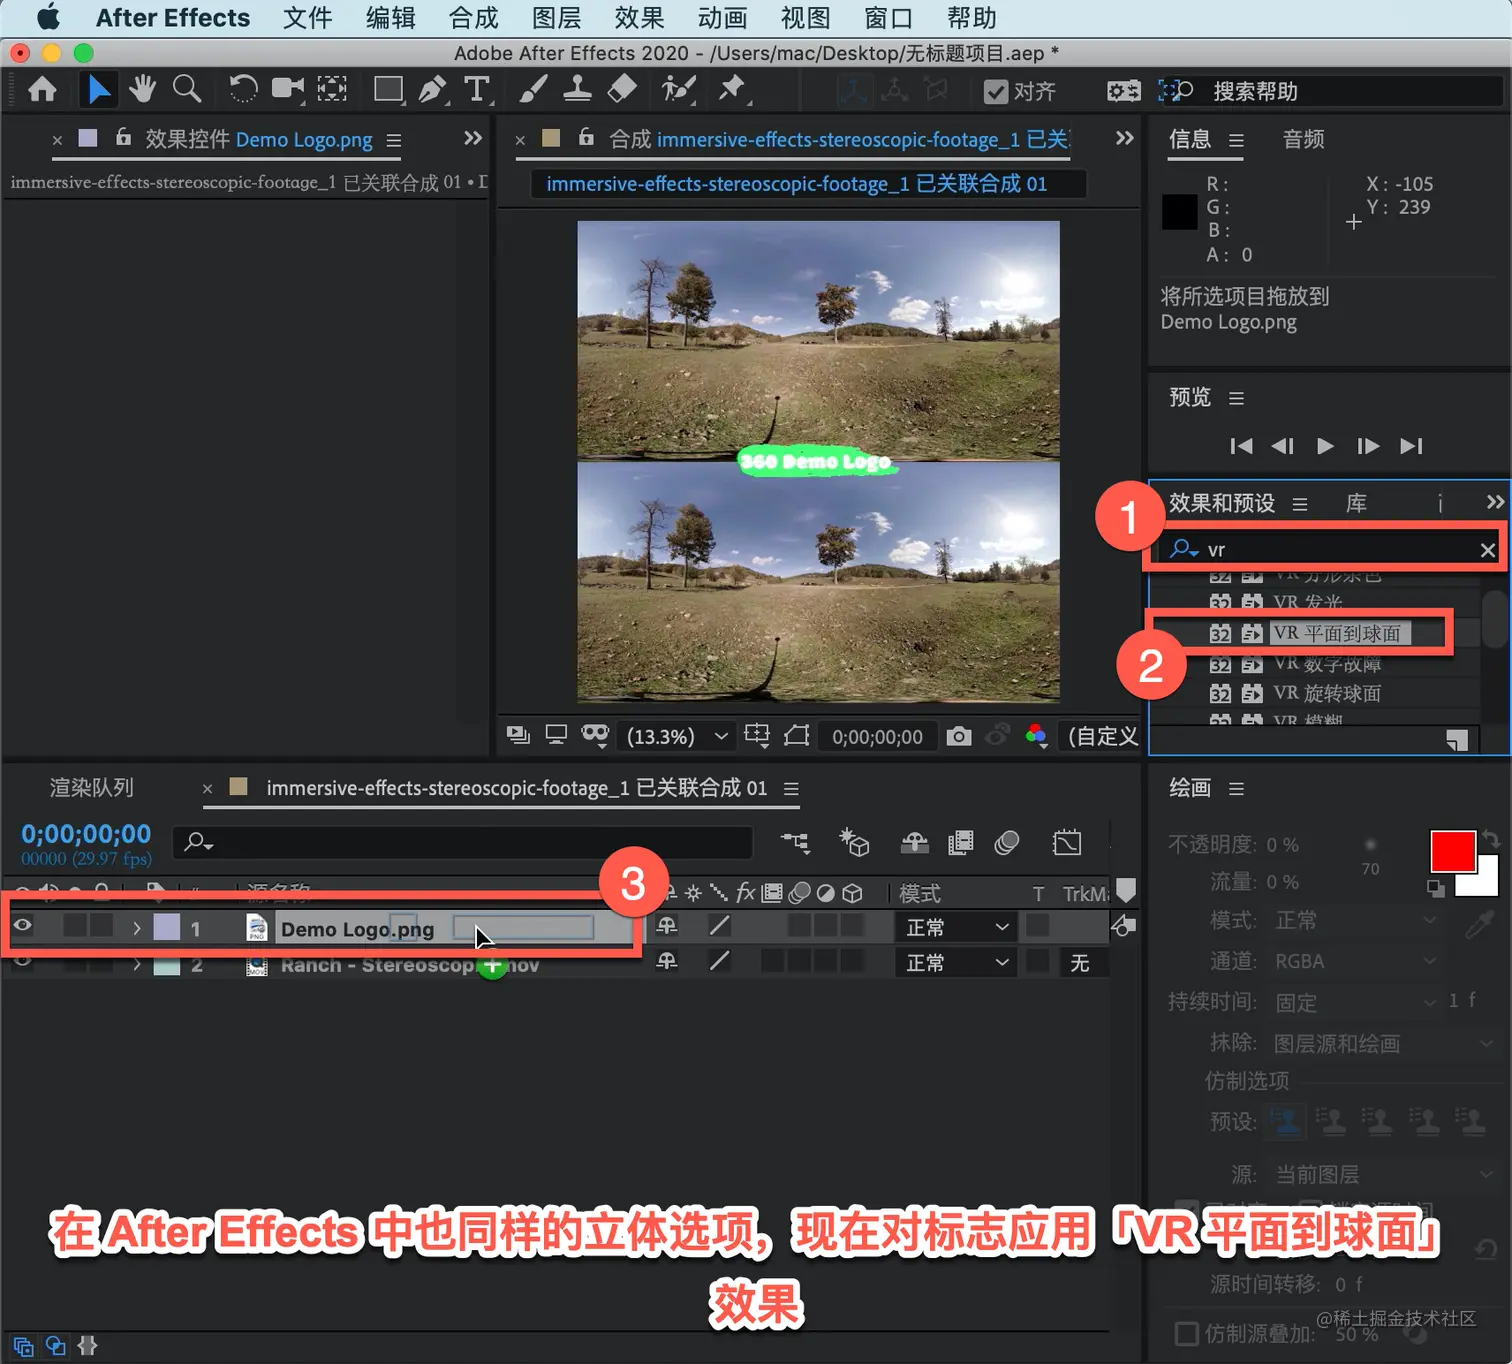Viewport: 1512px width, 1364px height.
Task: Select the Puppet Pin tool
Action: pos(732,89)
